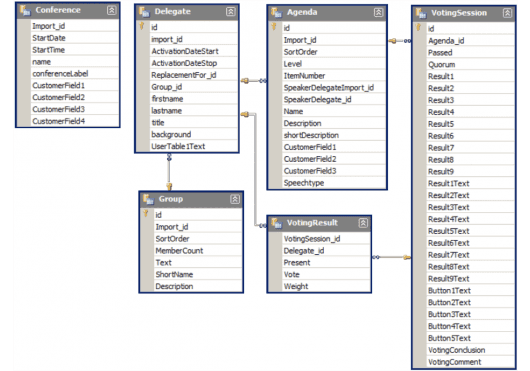530x371 pixels.
Task: Select the Agenda table title
Action: 302,12
